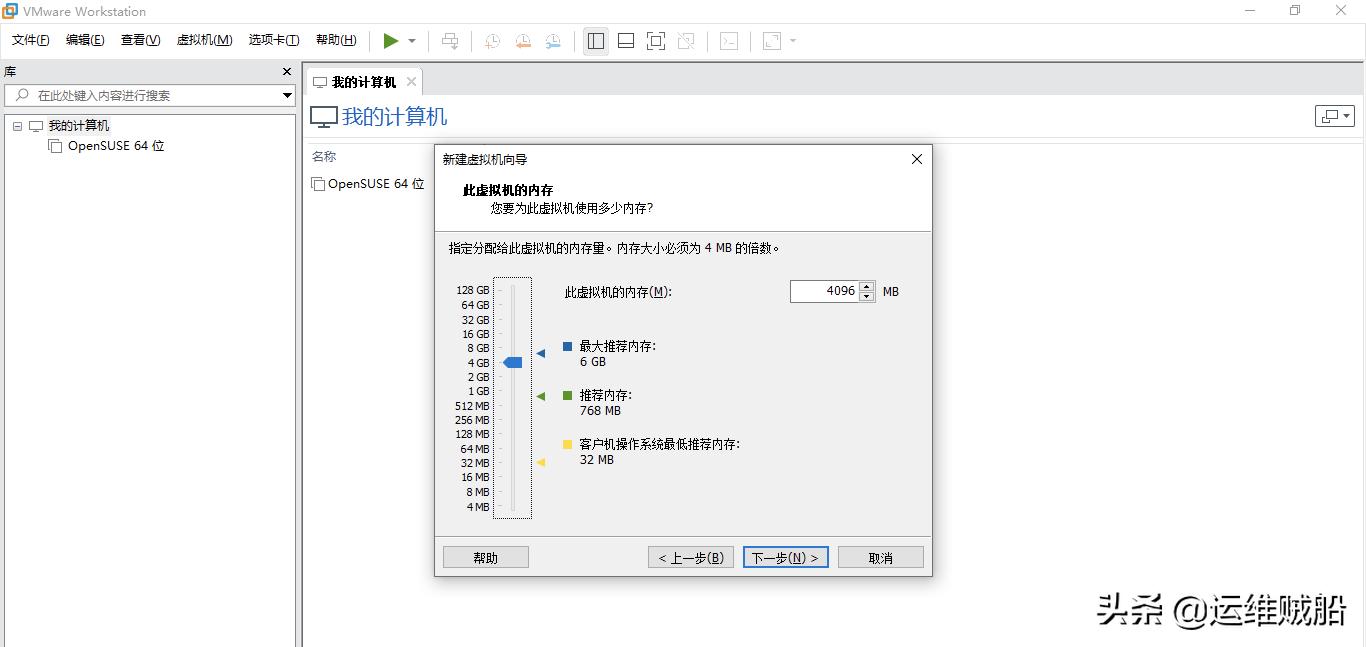Toggle the thumbnail bar display
The height and width of the screenshot is (647, 1366).
[x=625, y=41]
